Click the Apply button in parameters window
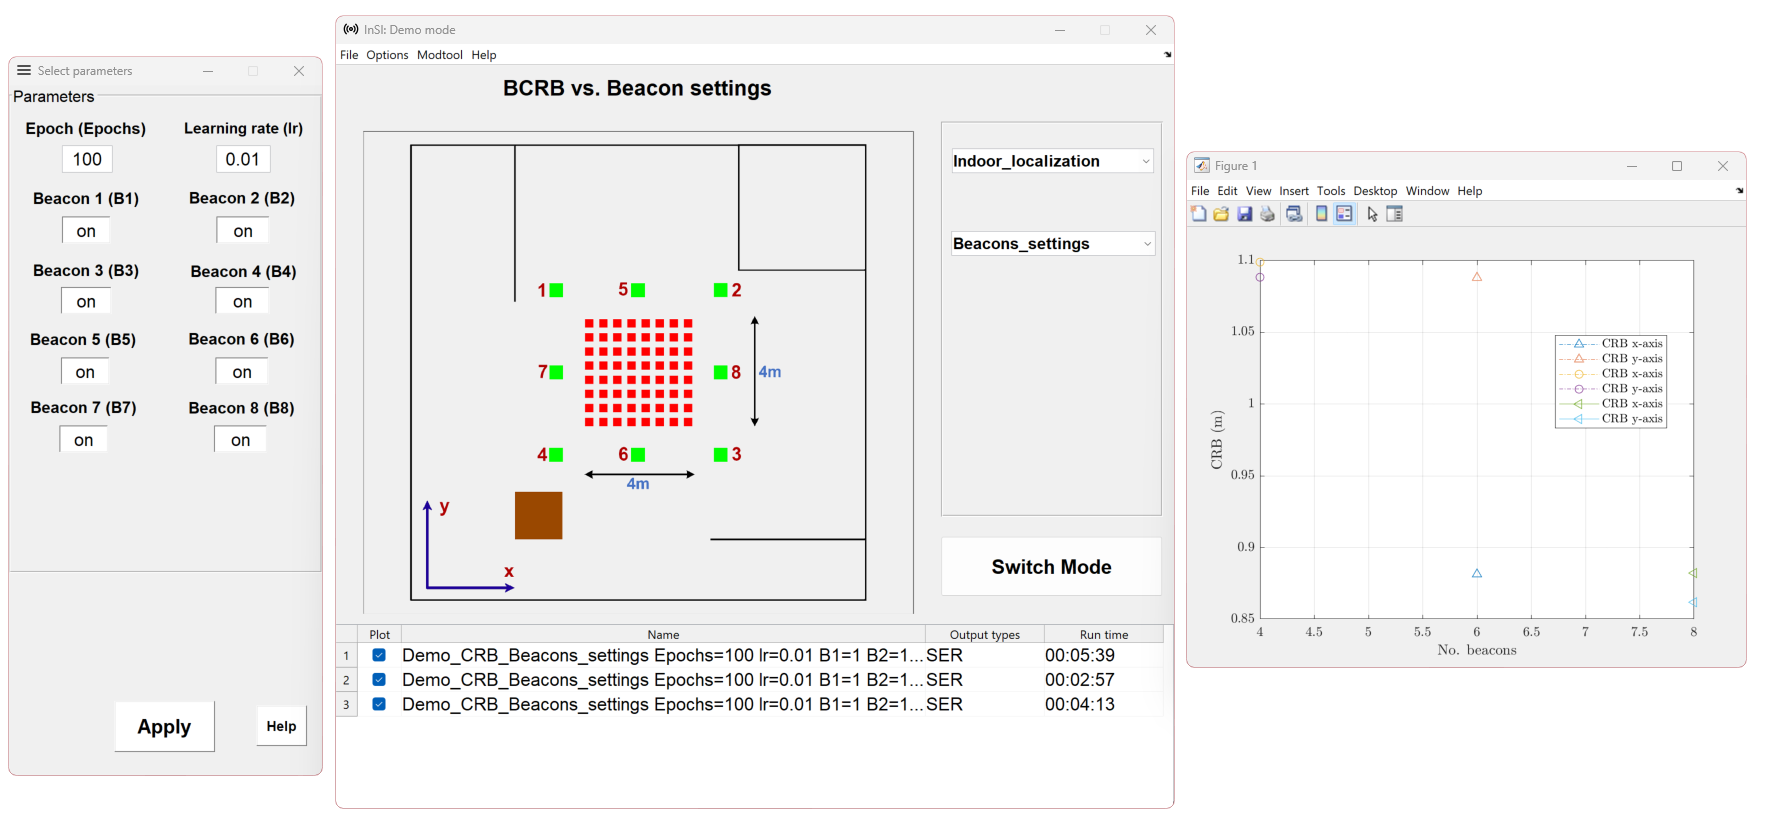The width and height of the screenshot is (1765, 827). pos(164,727)
